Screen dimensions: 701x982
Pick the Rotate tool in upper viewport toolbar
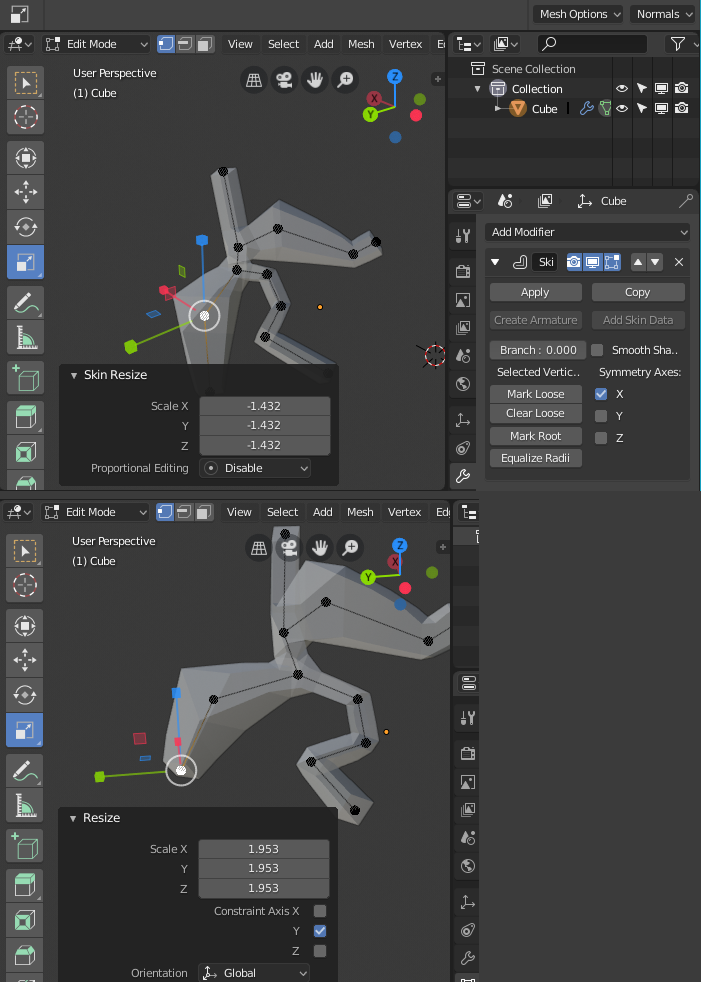(x=26, y=227)
